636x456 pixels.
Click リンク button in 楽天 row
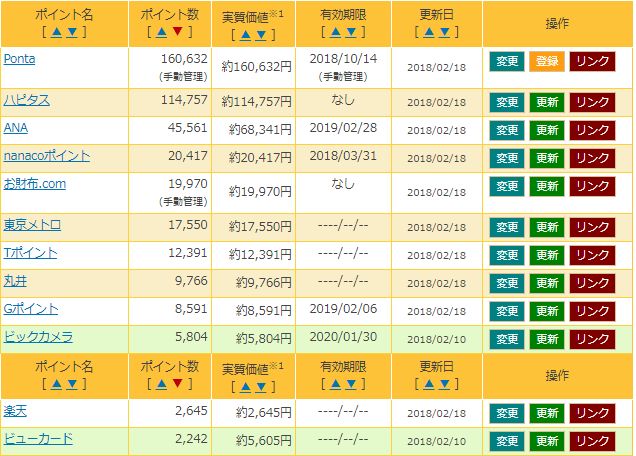[592, 413]
